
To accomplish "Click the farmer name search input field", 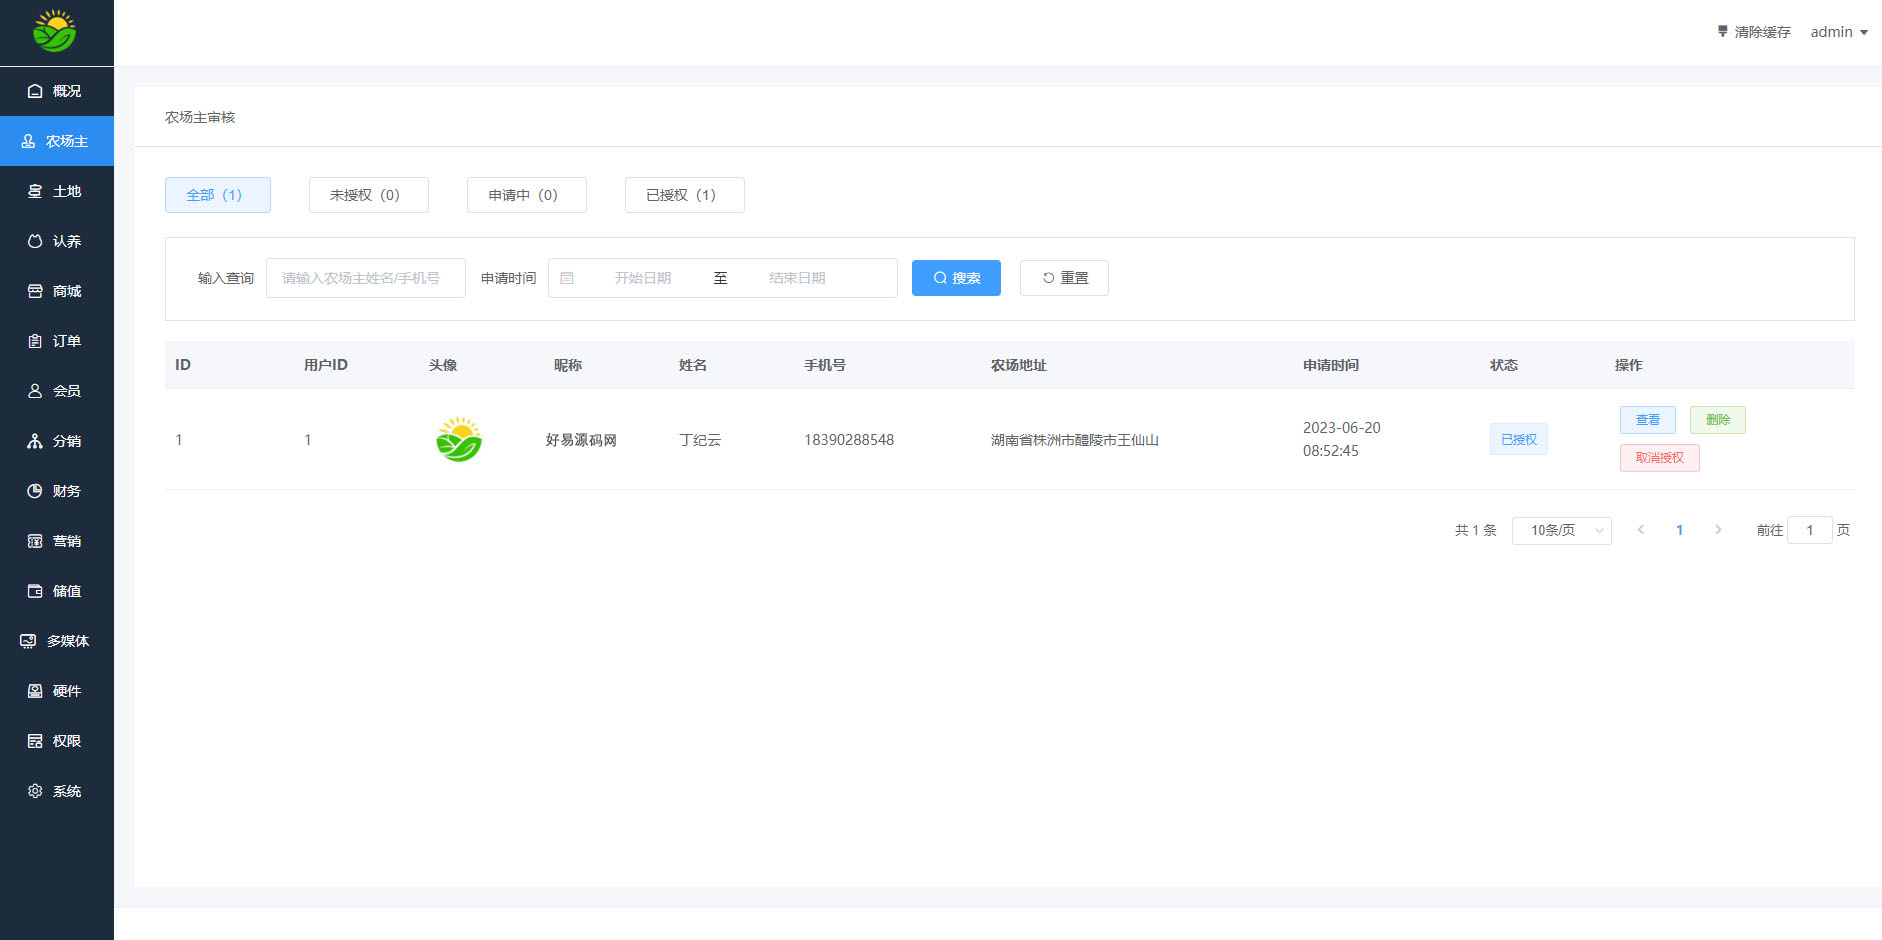I will [365, 278].
